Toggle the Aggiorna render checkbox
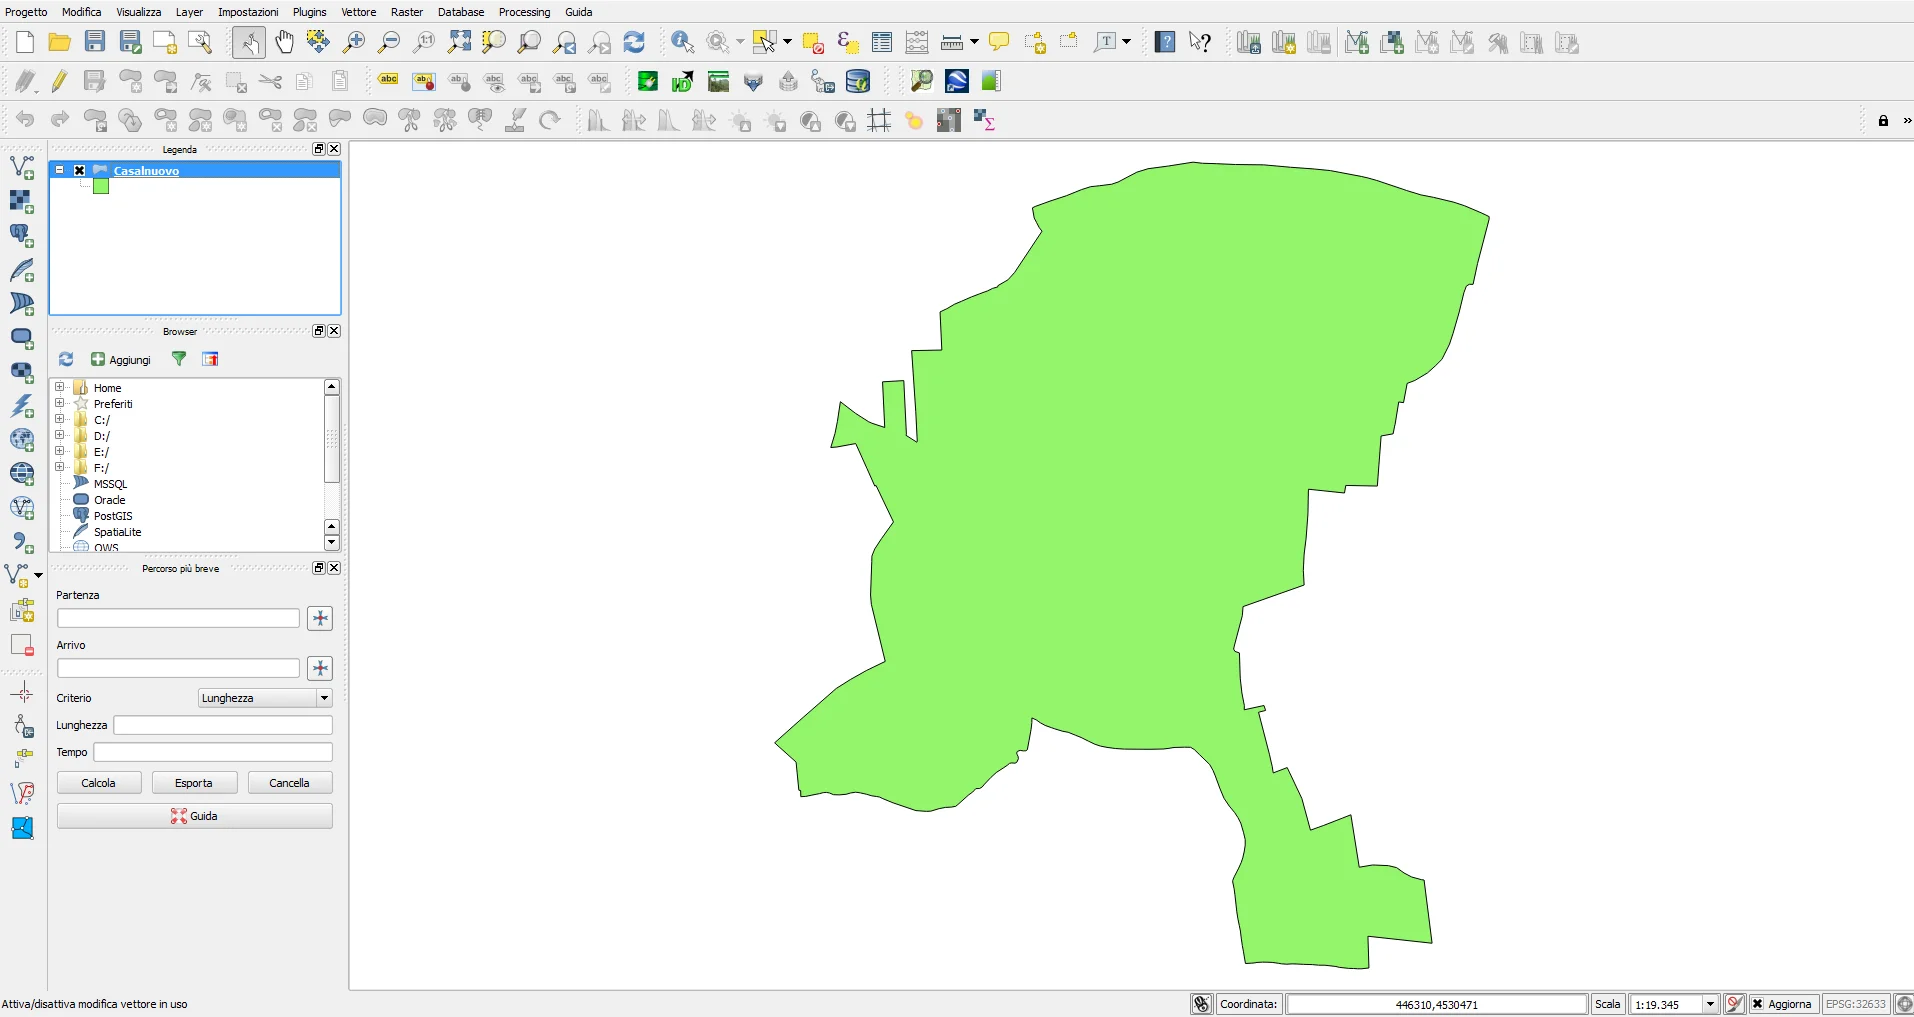Image resolution: width=1914 pixels, height=1017 pixels. pyautogui.click(x=1757, y=1004)
